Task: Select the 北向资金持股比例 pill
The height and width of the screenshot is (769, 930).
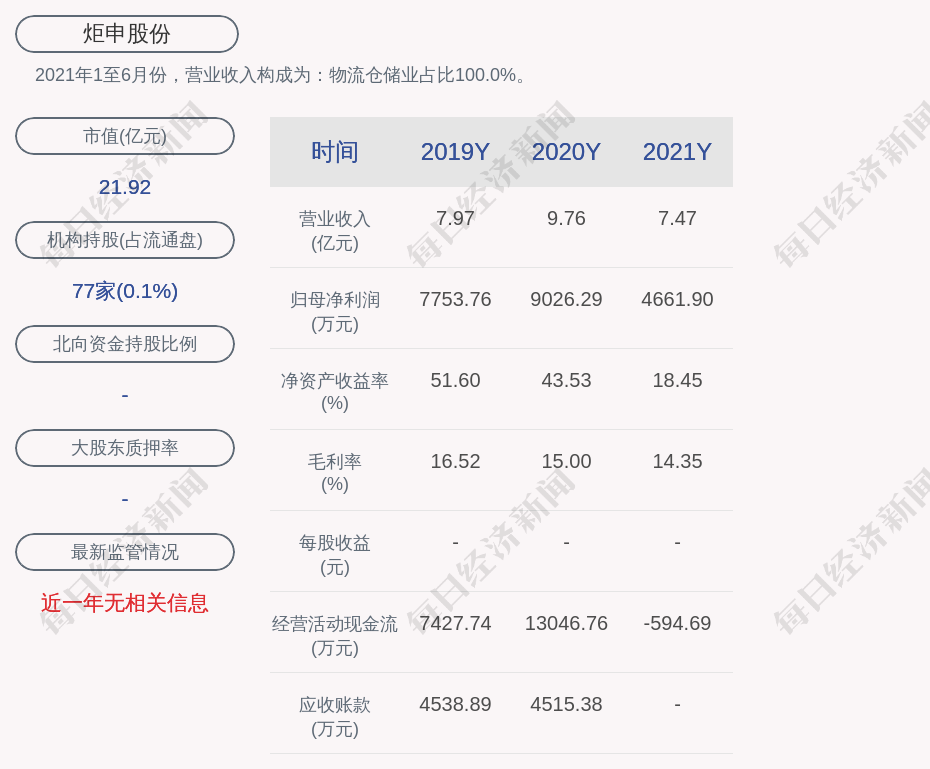Action: 125,344
